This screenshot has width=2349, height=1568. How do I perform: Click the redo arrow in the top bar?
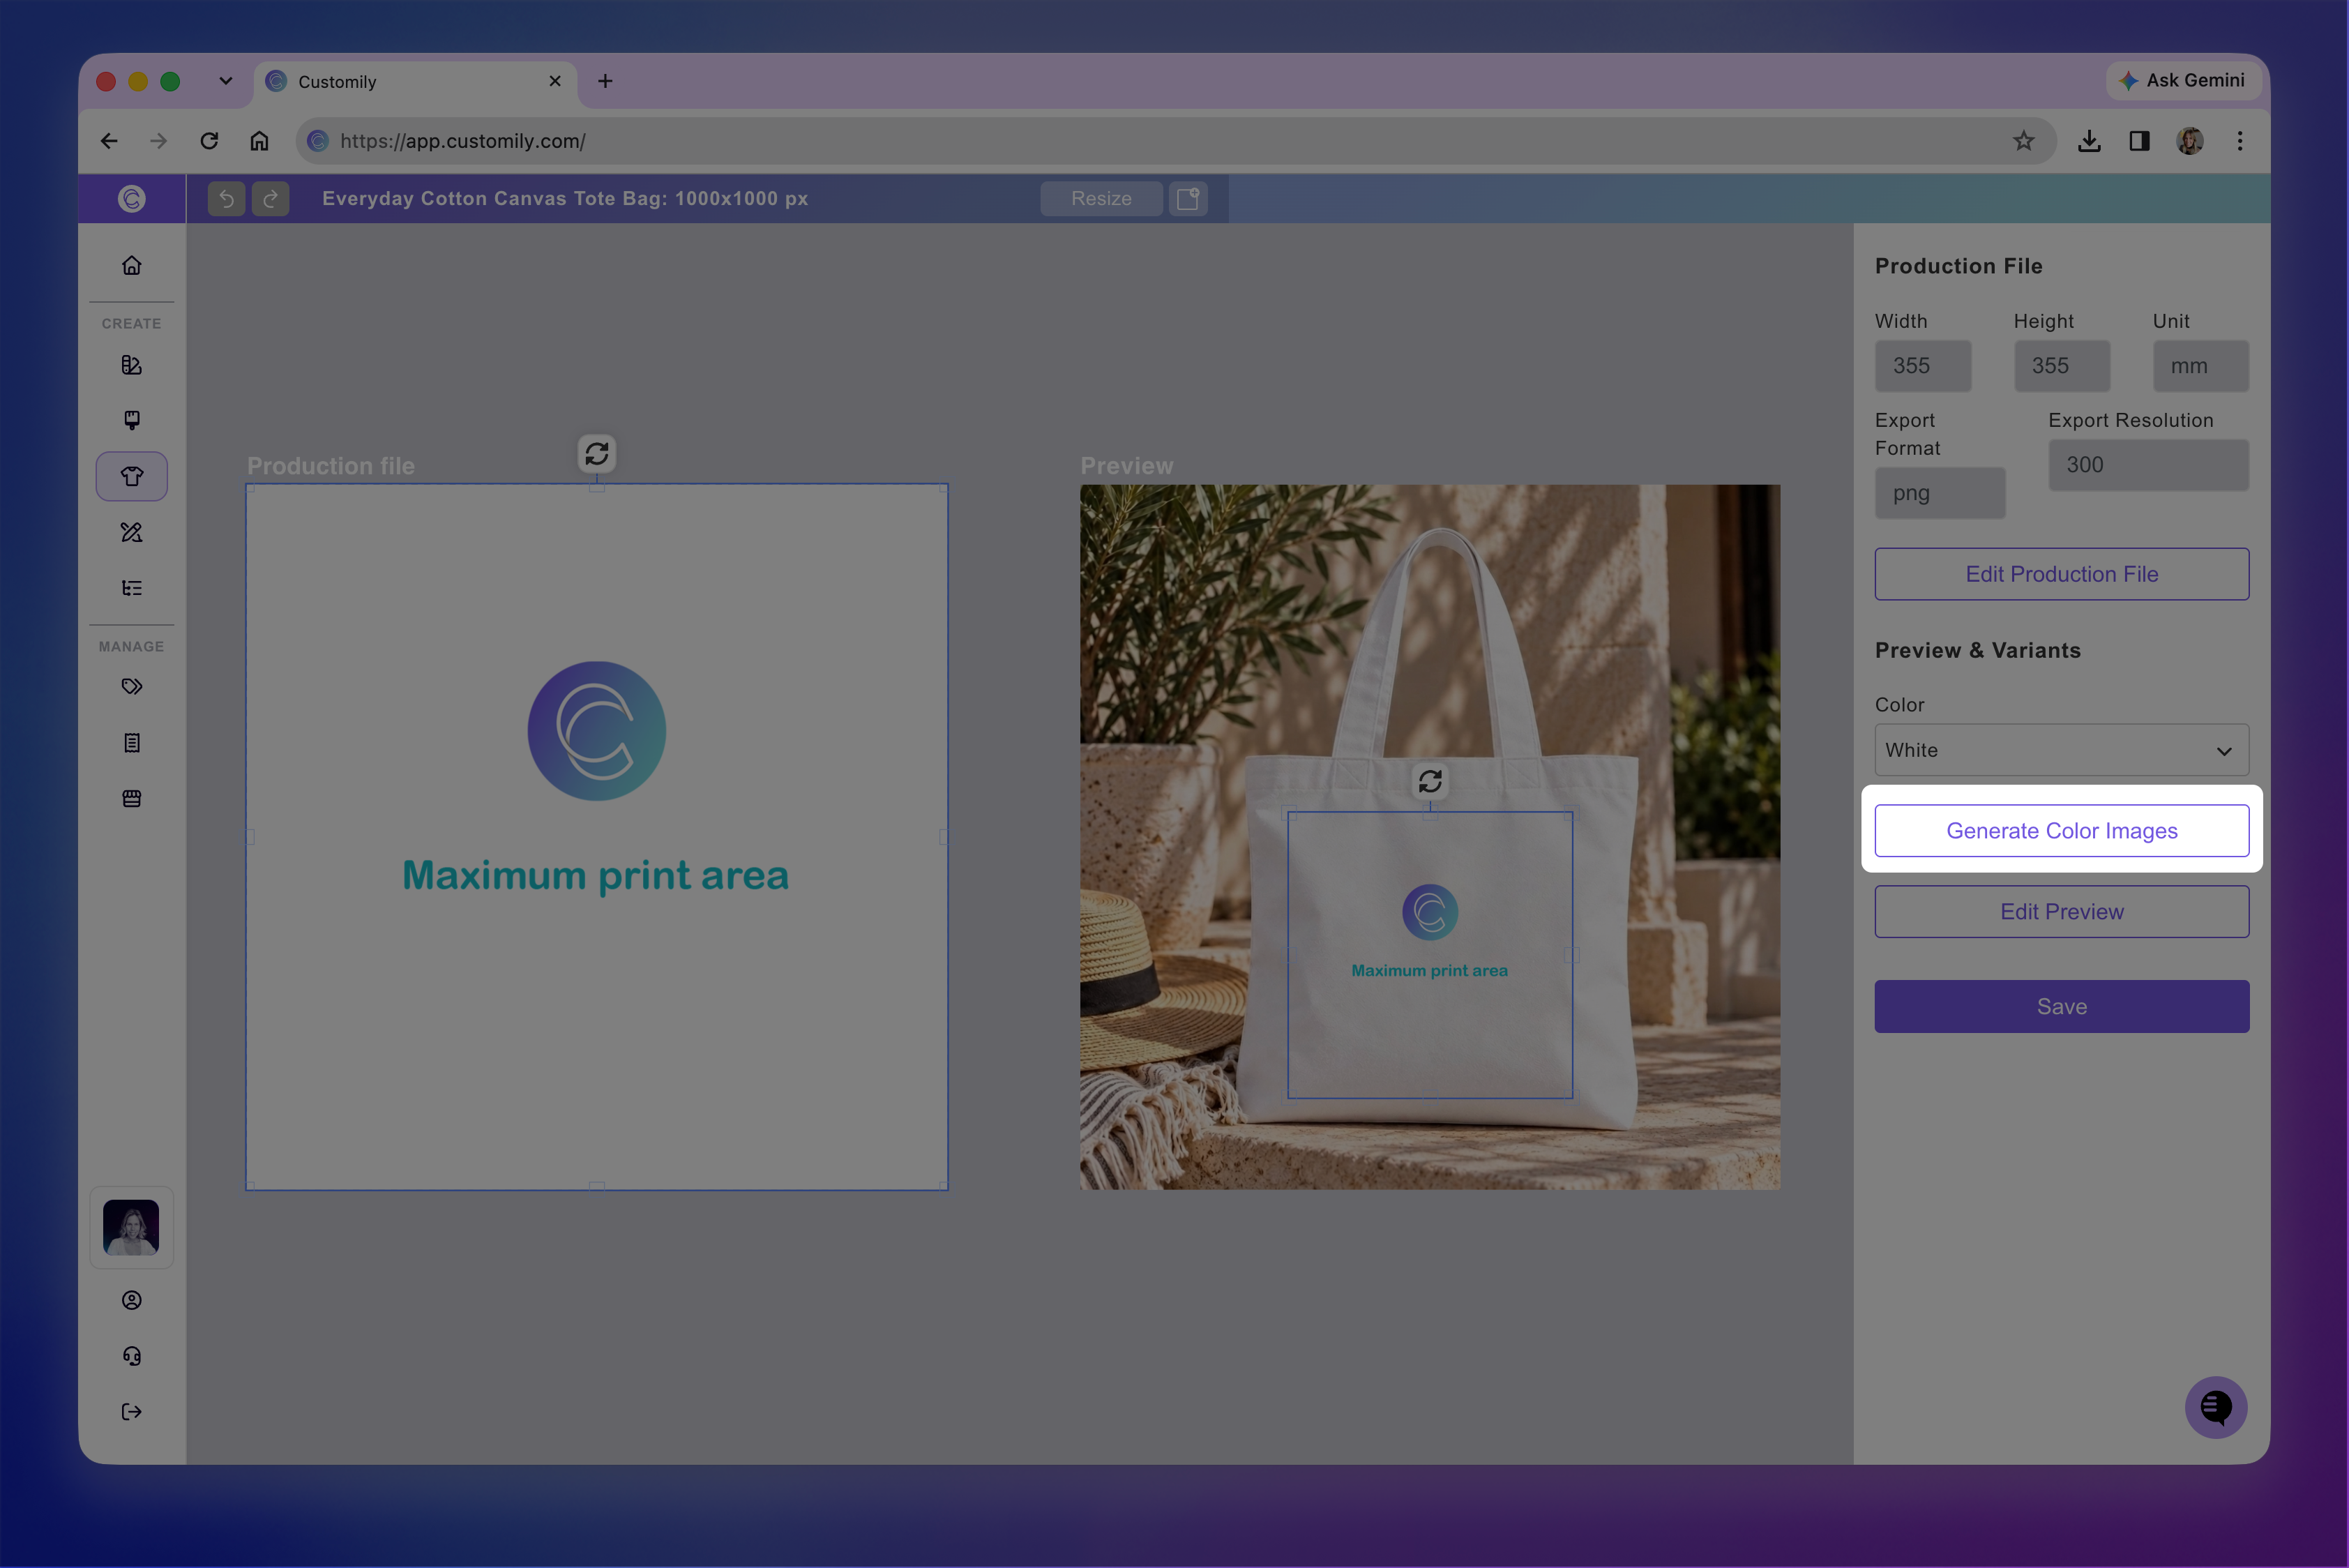tap(270, 199)
